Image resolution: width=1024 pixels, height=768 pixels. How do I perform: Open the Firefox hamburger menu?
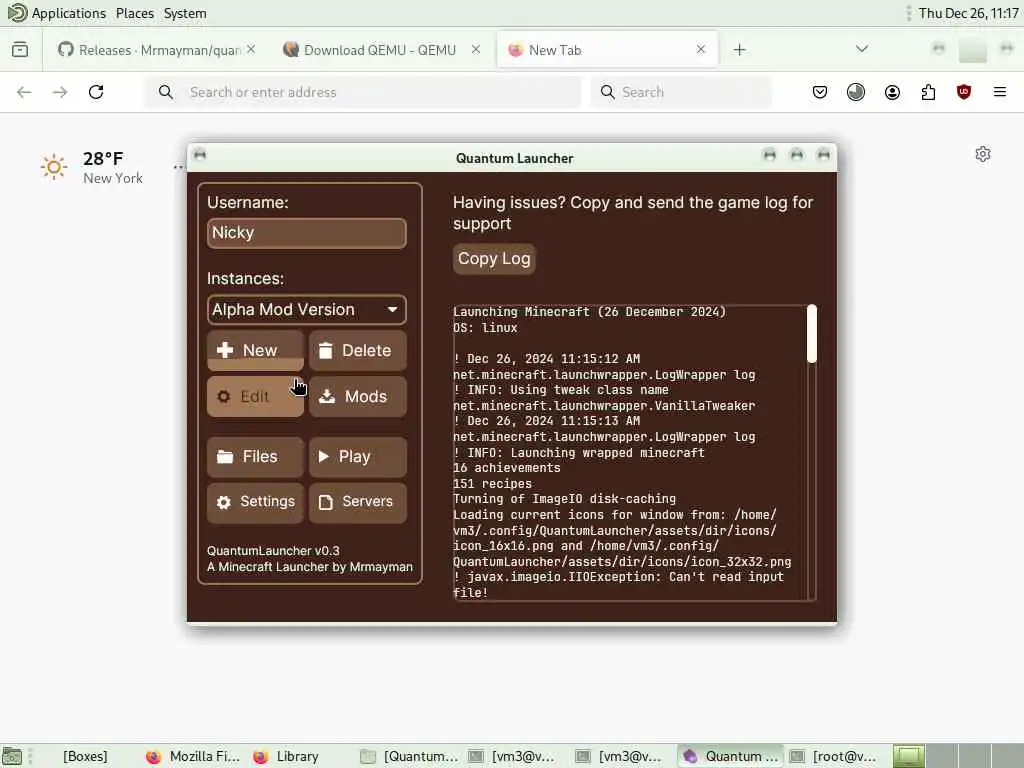(x=1000, y=92)
